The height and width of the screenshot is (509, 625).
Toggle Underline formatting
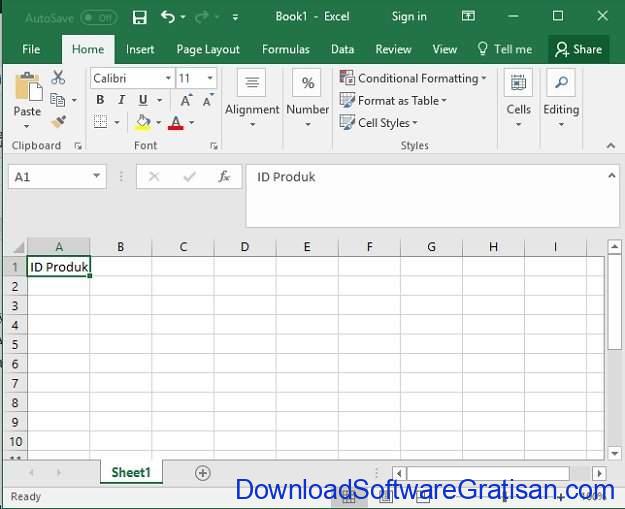tap(143, 100)
